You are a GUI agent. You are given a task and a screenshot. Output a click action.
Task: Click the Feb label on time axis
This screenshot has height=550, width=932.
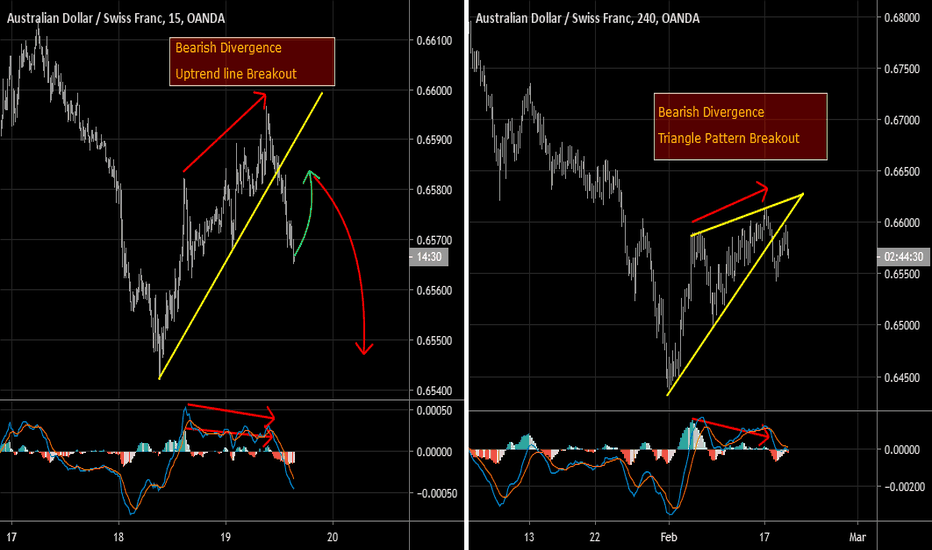pyautogui.click(x=669, y=537)
